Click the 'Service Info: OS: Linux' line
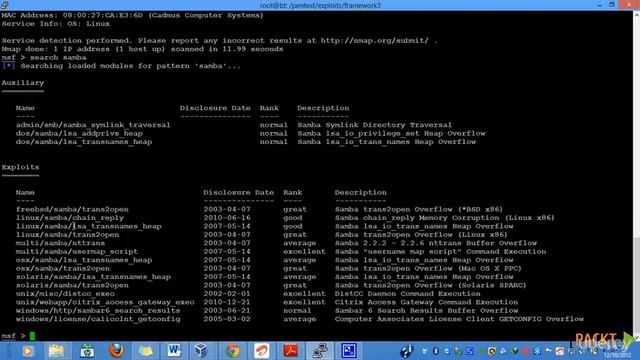The image size is (640, 360). 56,24
